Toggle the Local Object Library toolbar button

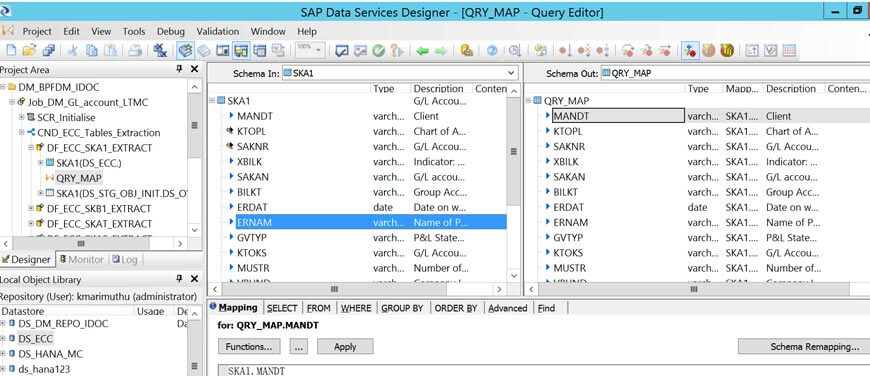[x=185, y=50]
